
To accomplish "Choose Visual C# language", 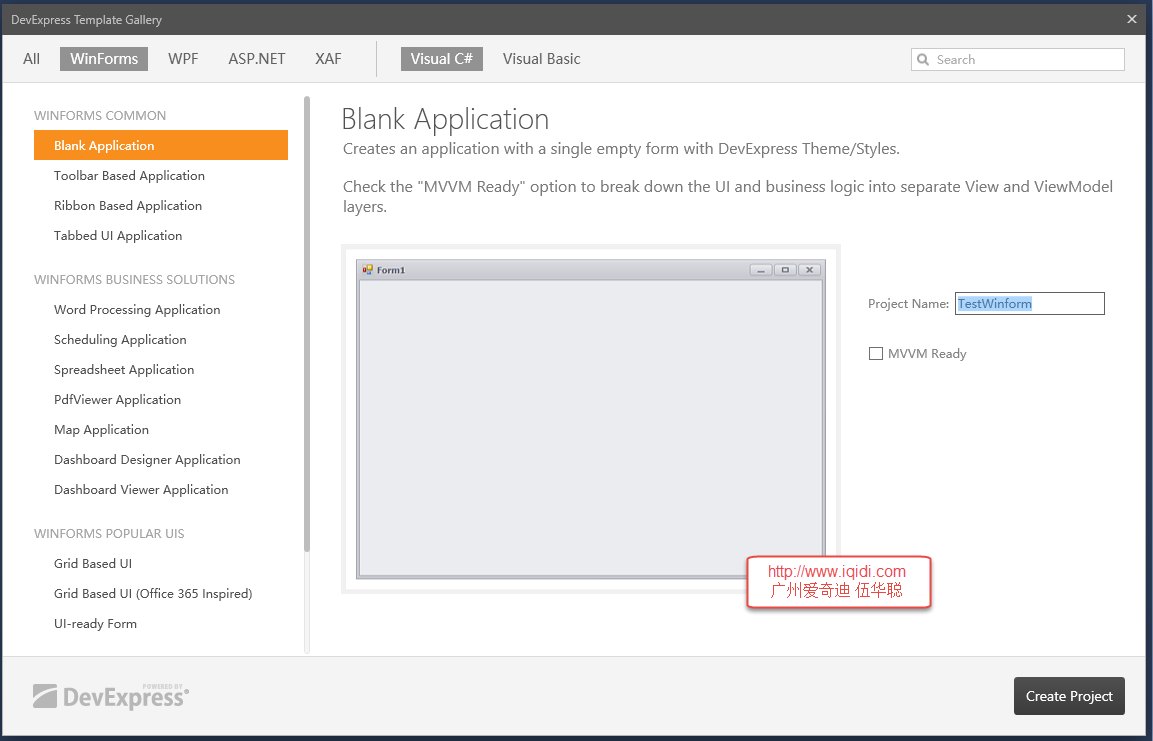I will pos(442,59).
